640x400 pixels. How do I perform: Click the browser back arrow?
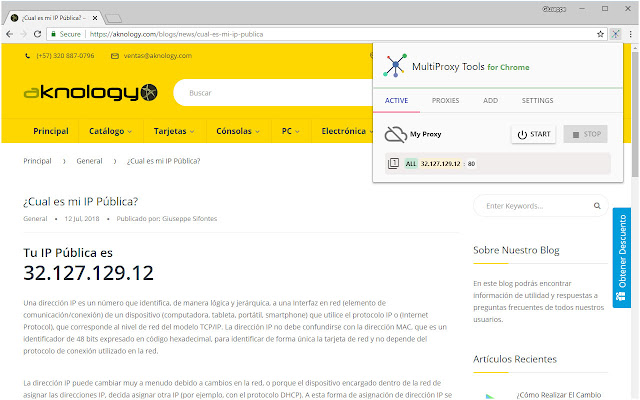10,34
